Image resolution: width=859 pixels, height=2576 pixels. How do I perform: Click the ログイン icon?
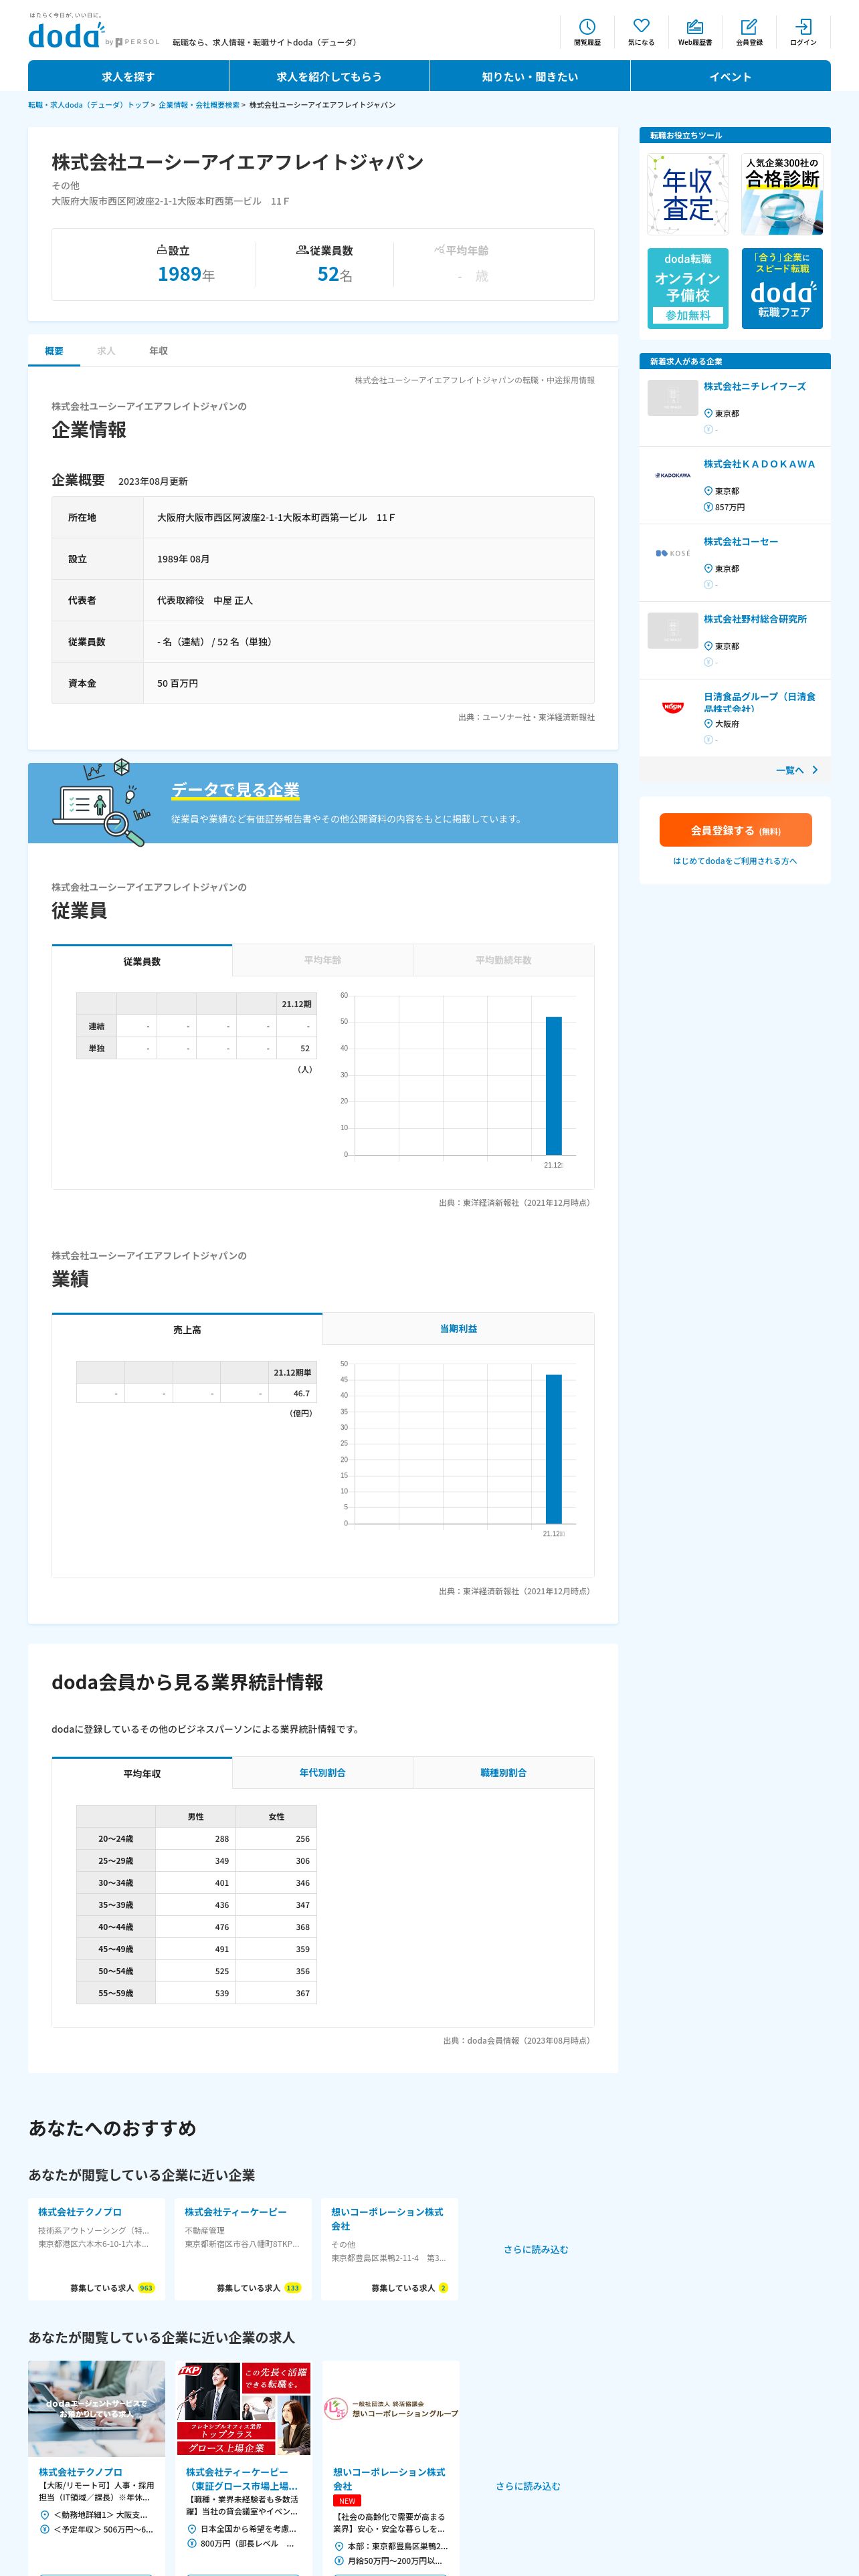point(803,33)
